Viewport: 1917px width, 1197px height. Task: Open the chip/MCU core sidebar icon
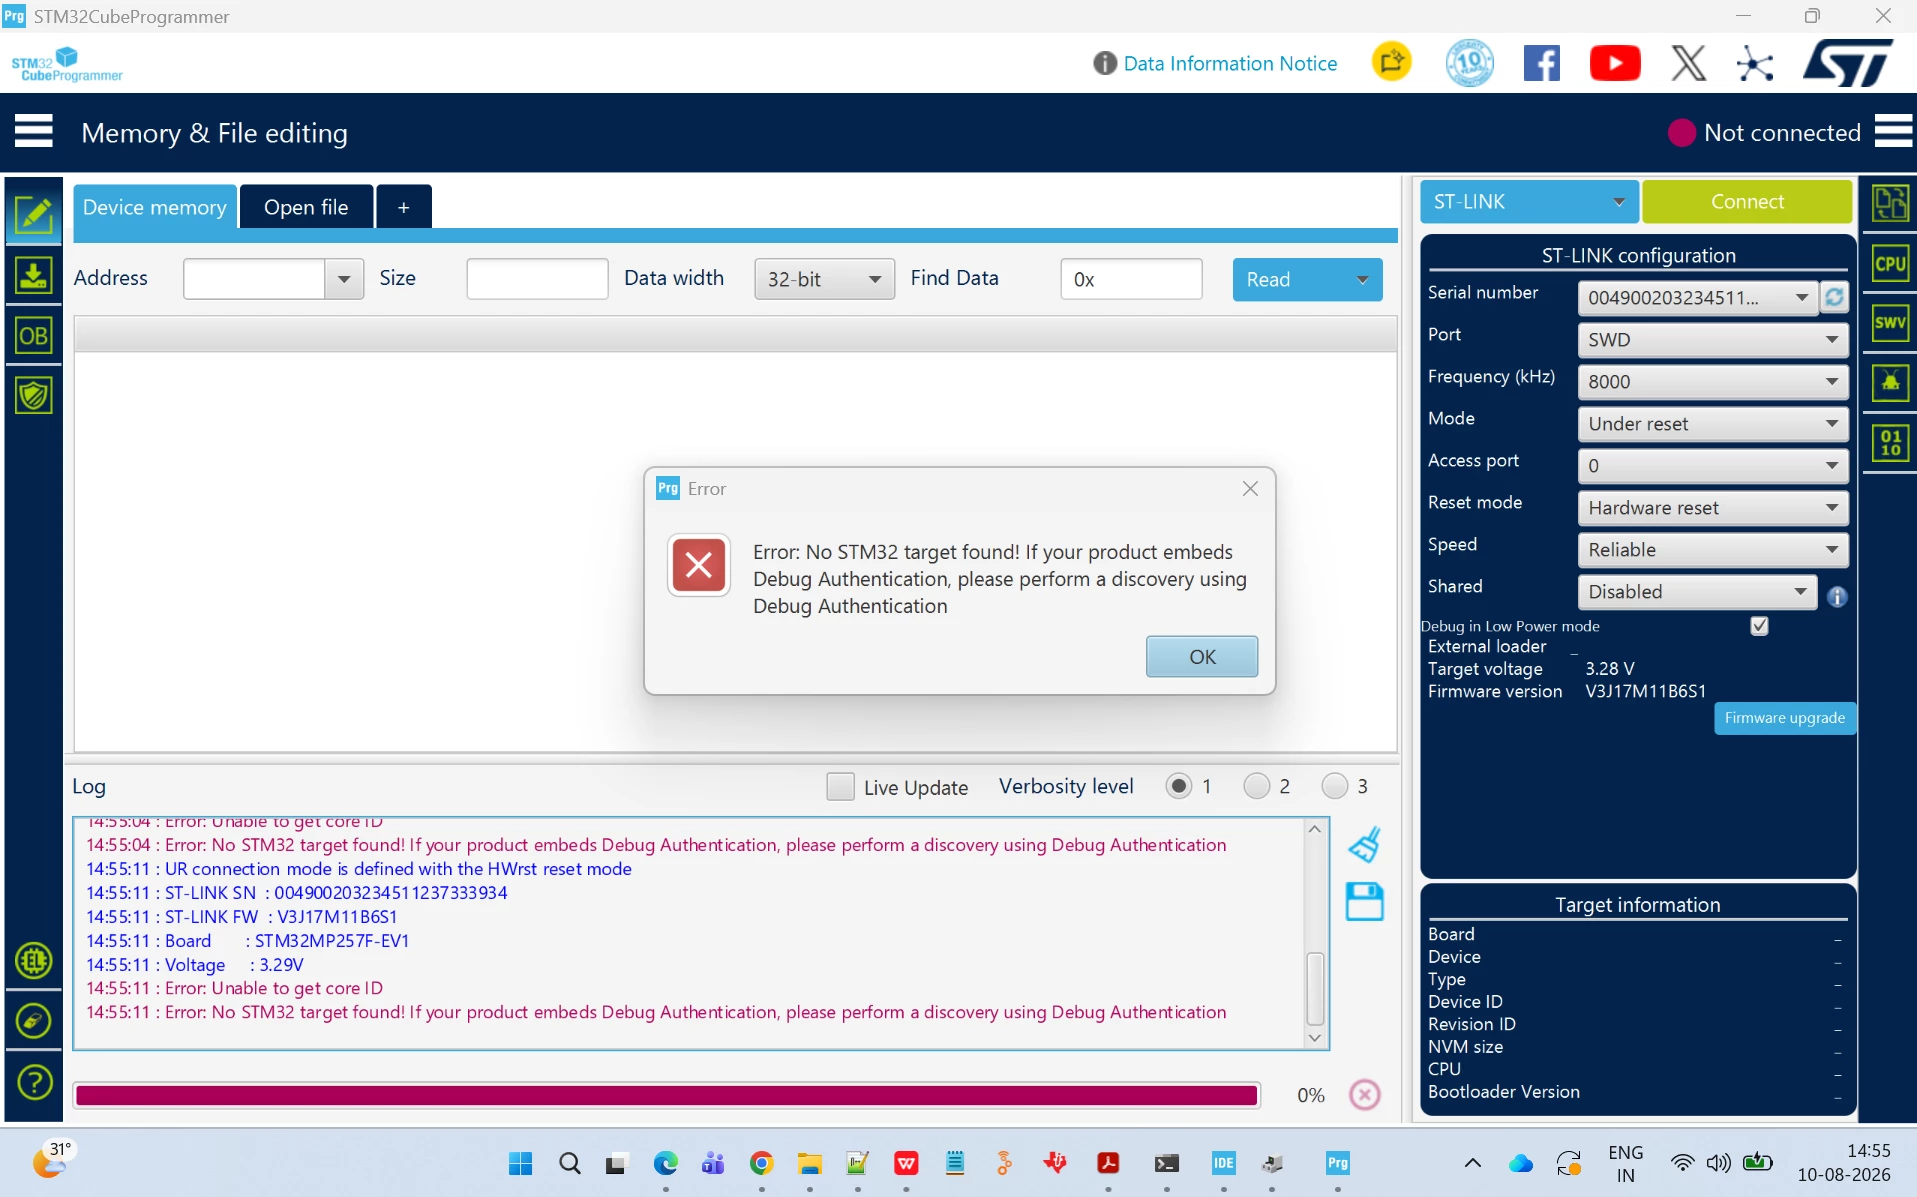point(34,961)
